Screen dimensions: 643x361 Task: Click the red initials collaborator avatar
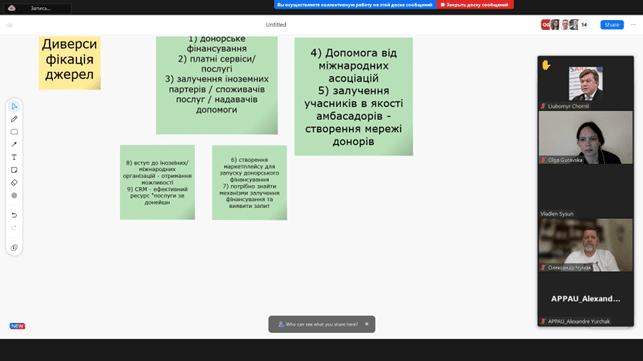click(x=545, y=25)
